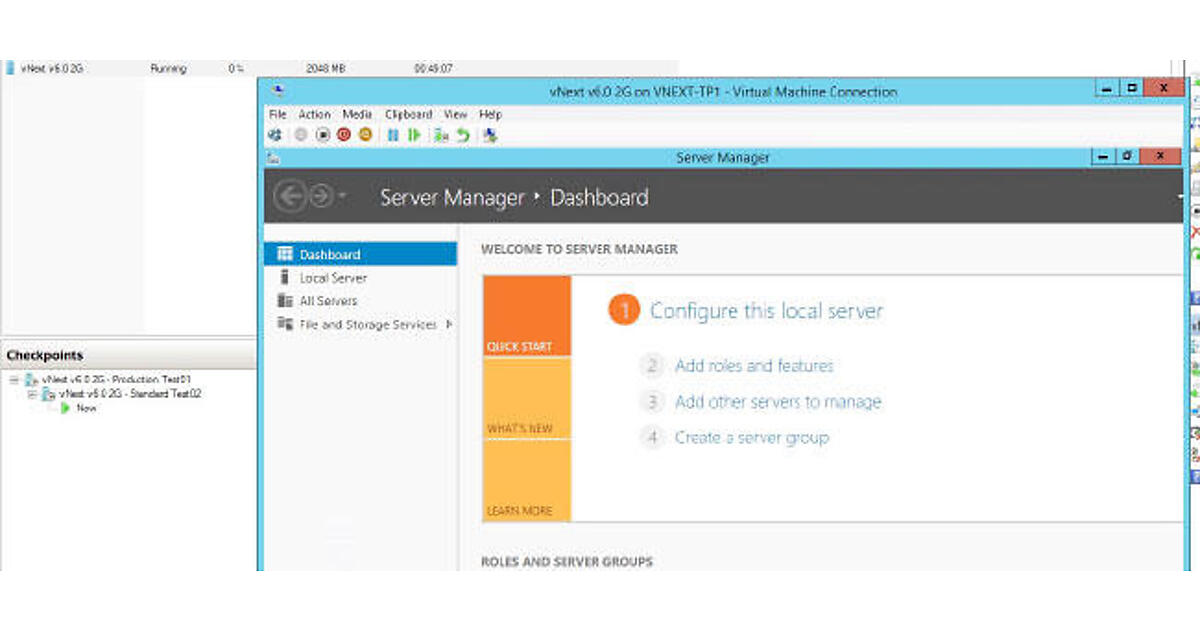
Task: Click the step 4 number circle
Action: (x=652, y=438)
